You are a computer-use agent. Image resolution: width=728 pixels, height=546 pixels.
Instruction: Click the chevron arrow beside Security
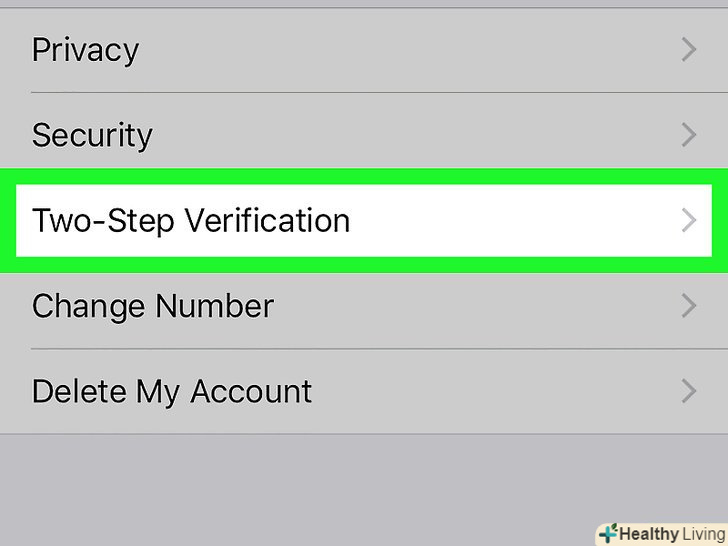pos(688,135)
